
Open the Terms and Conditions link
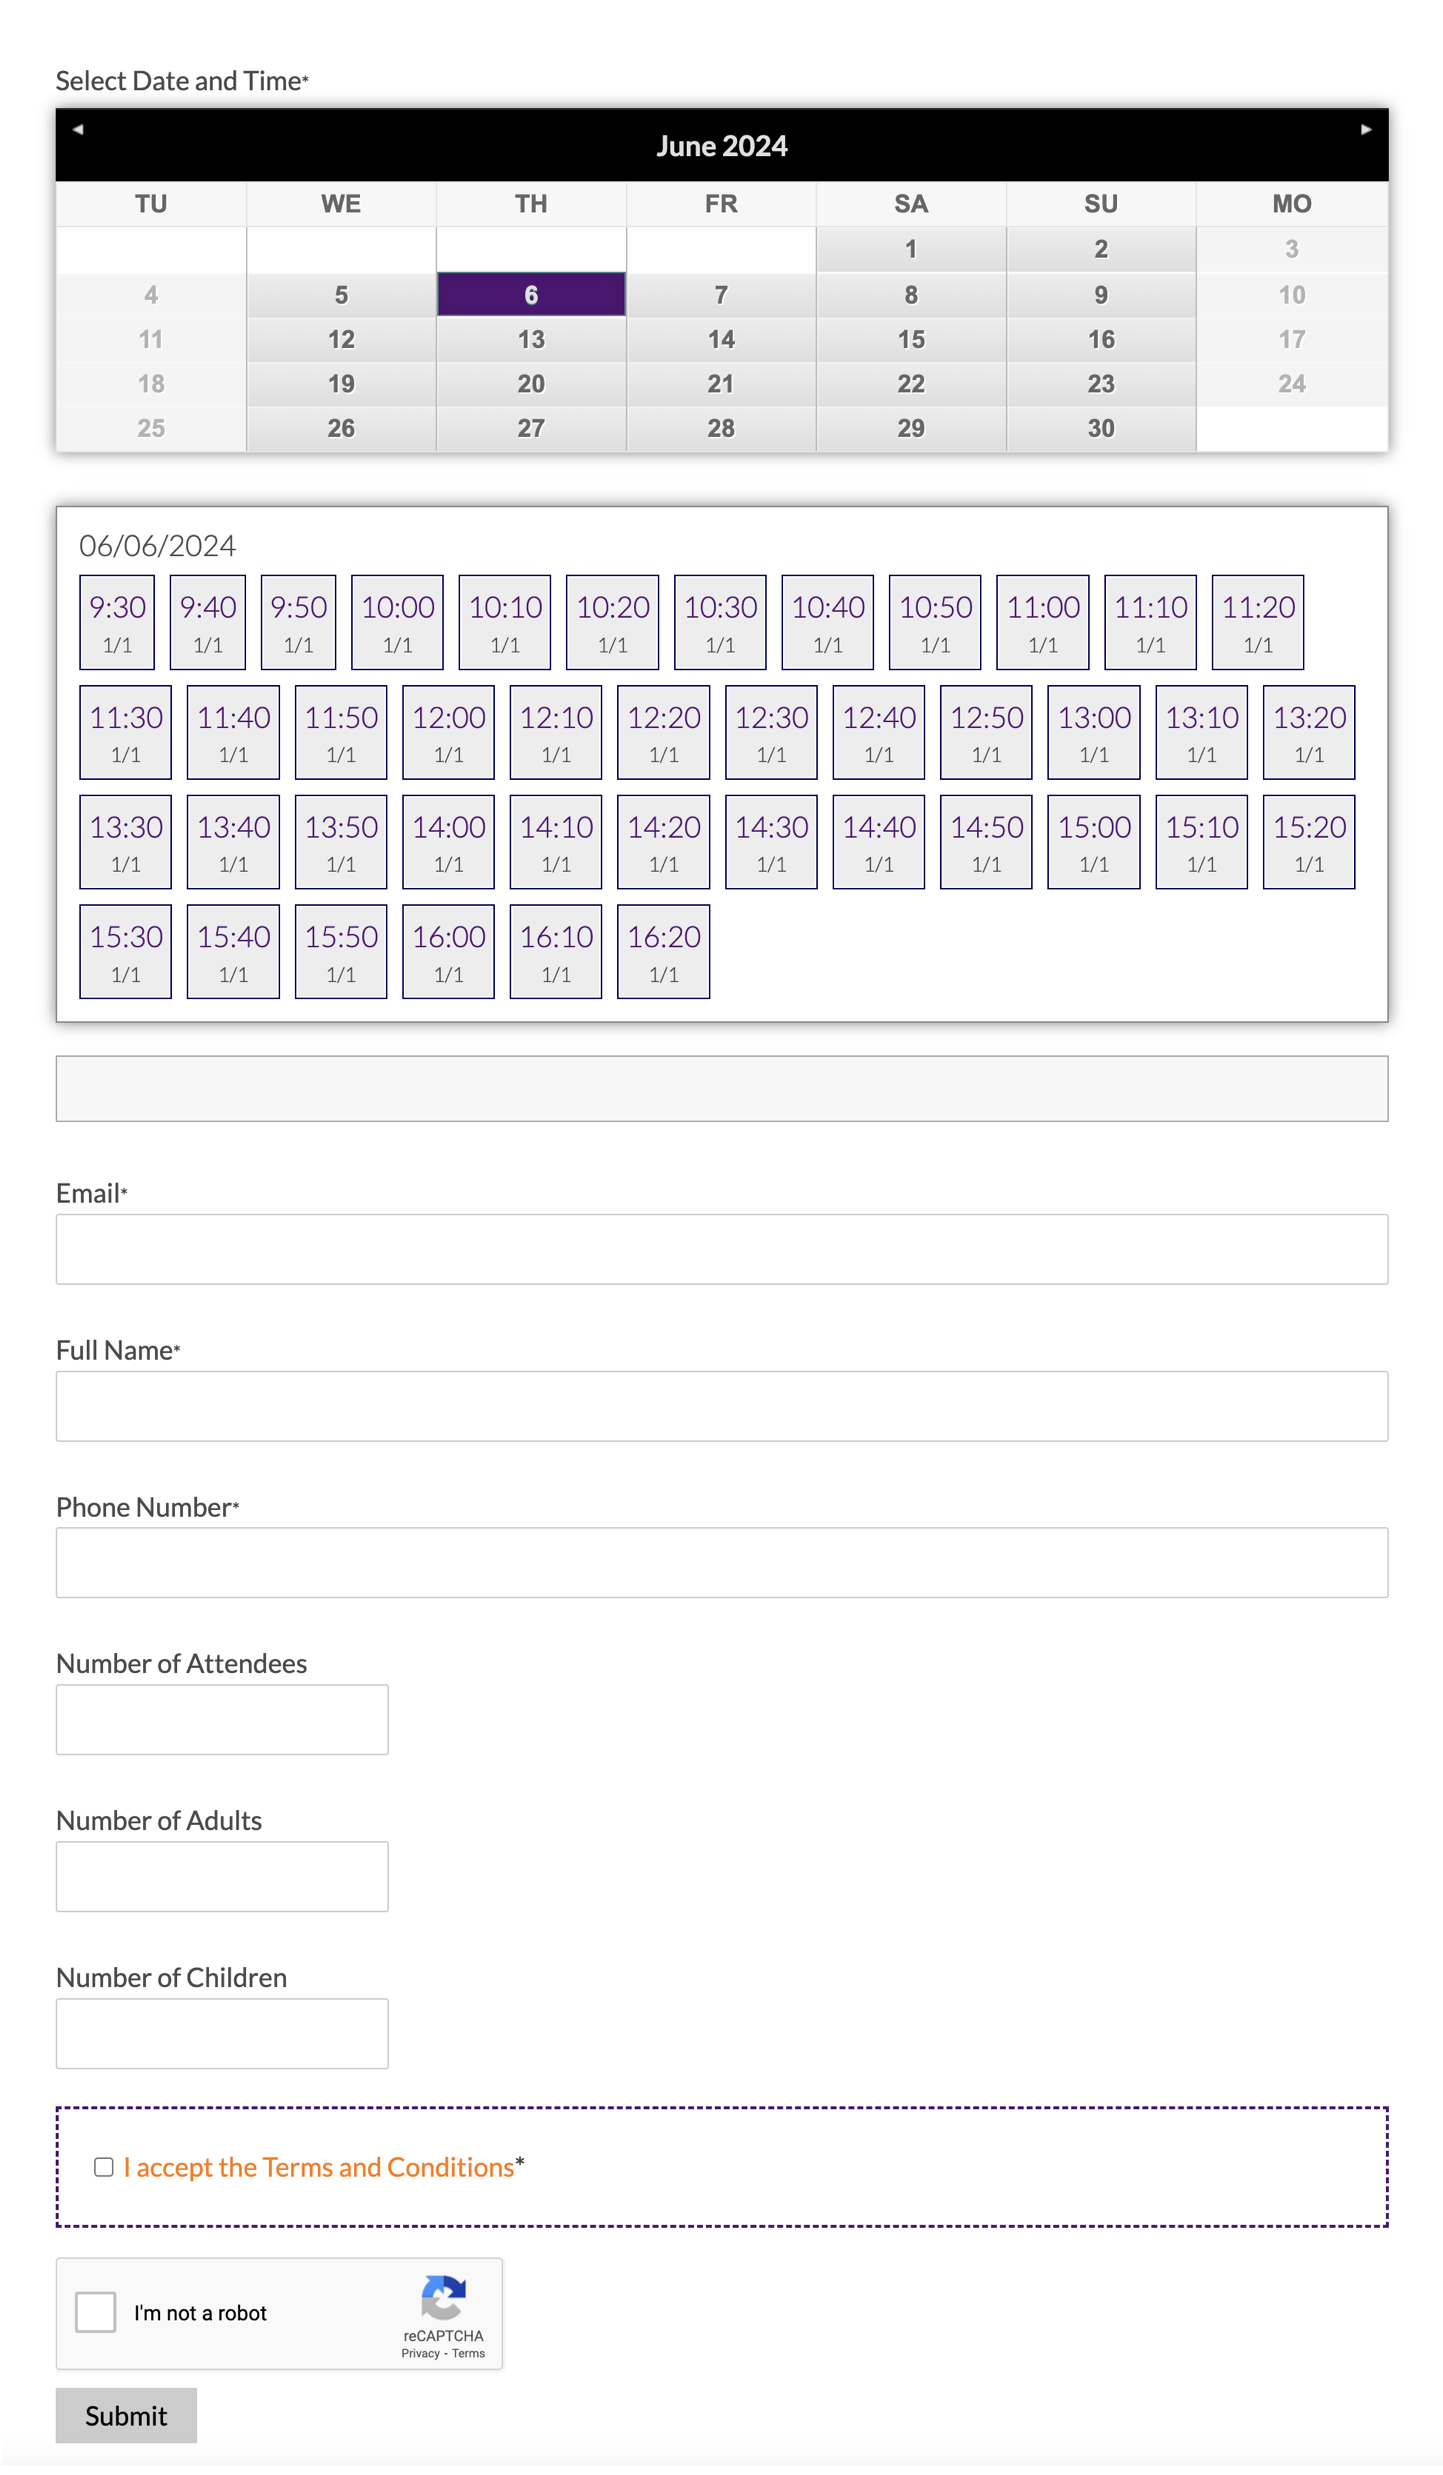point(318,2167)
